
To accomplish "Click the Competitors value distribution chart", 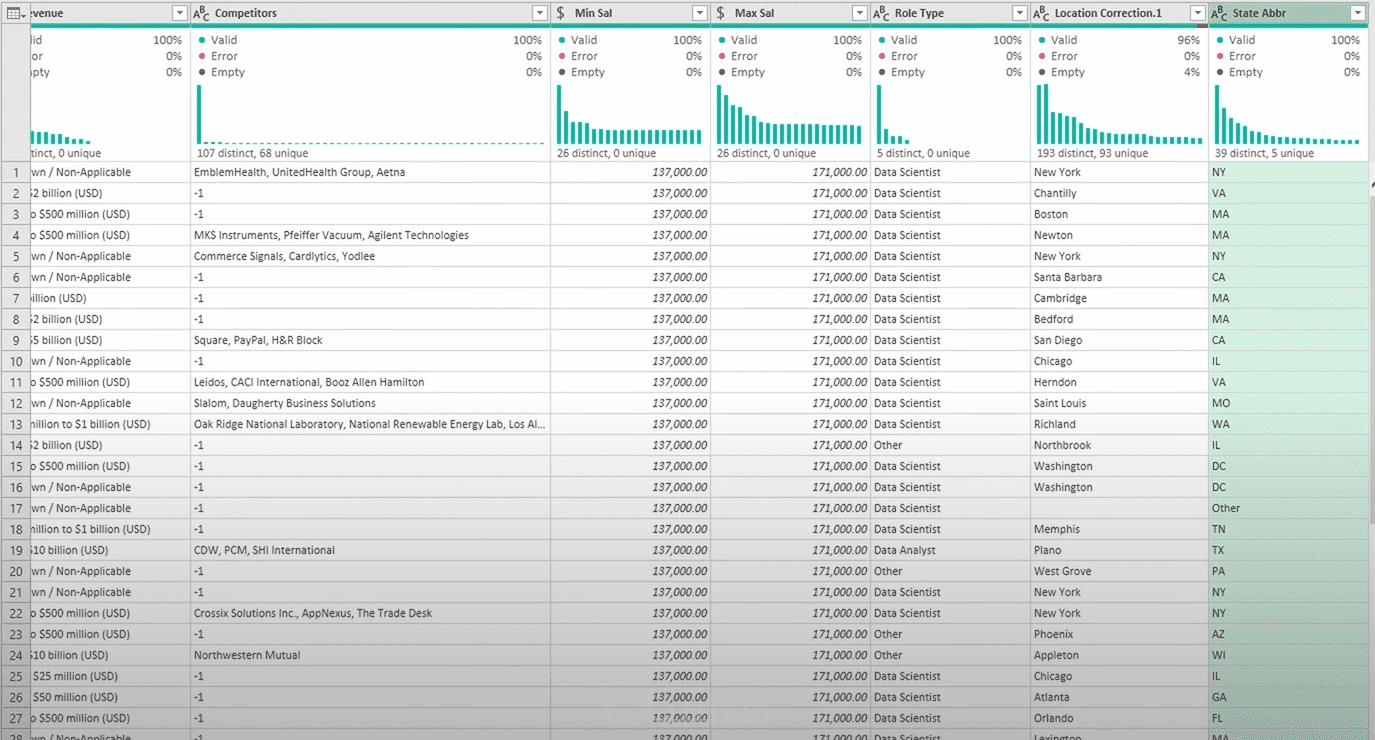I will pos(370,115).
